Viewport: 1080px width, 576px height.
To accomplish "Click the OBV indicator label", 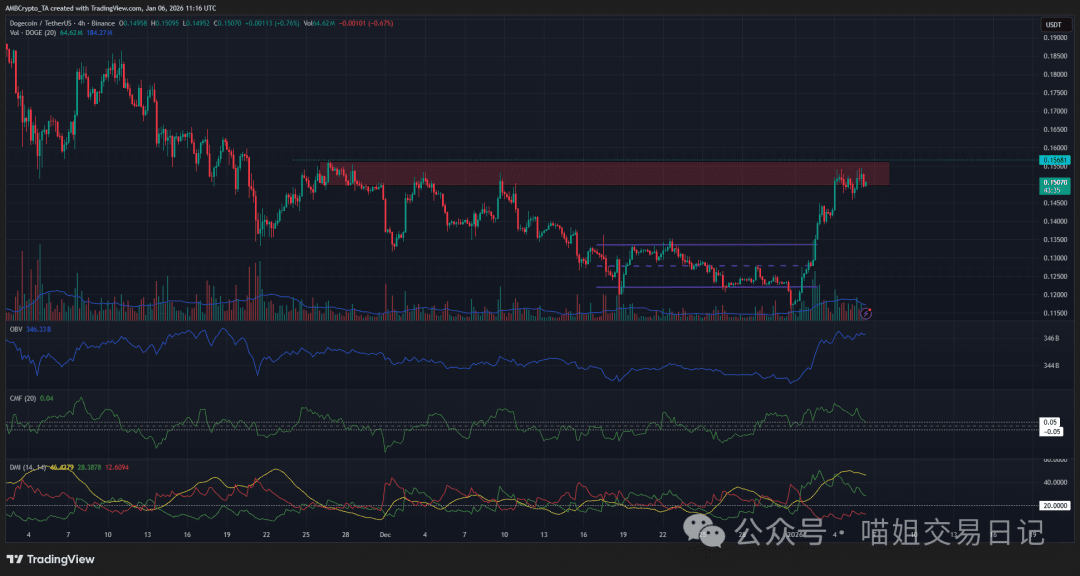I will [x=15, y=331].
